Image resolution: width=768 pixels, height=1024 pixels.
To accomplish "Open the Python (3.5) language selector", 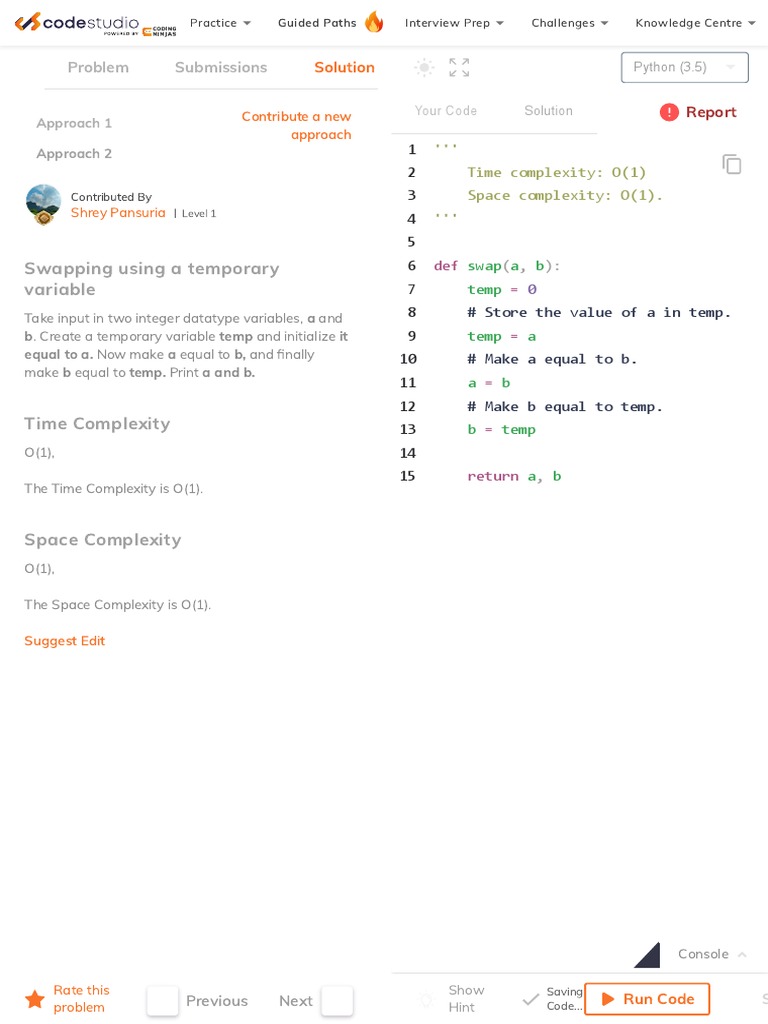I will [685, 67].
